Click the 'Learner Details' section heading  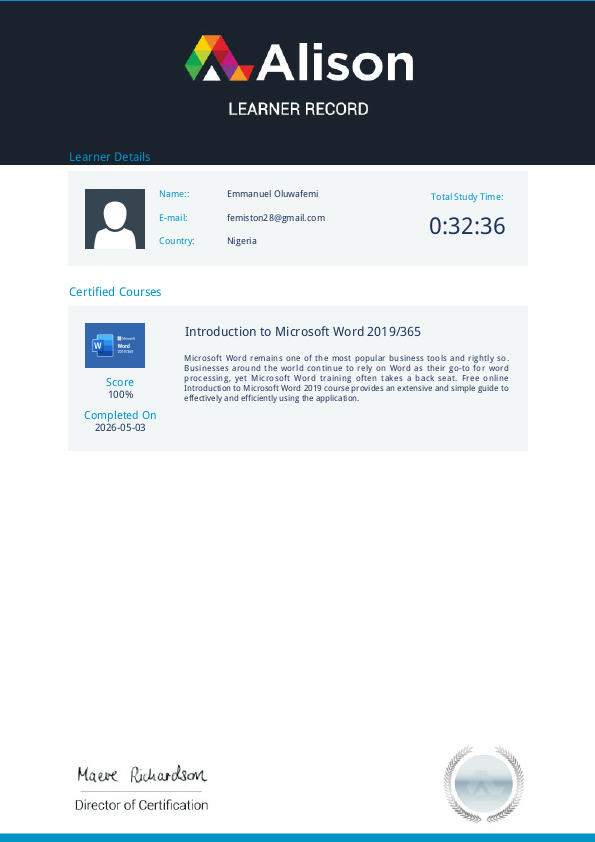click(110, 157)
